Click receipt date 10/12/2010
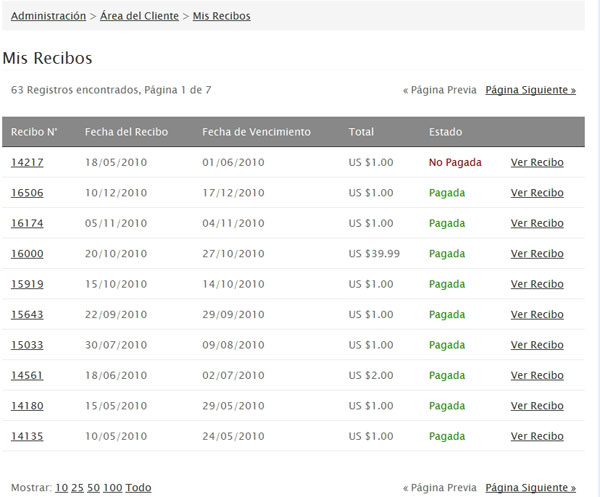Viewport: 600px width, 497px height. [x=116, y=193]
